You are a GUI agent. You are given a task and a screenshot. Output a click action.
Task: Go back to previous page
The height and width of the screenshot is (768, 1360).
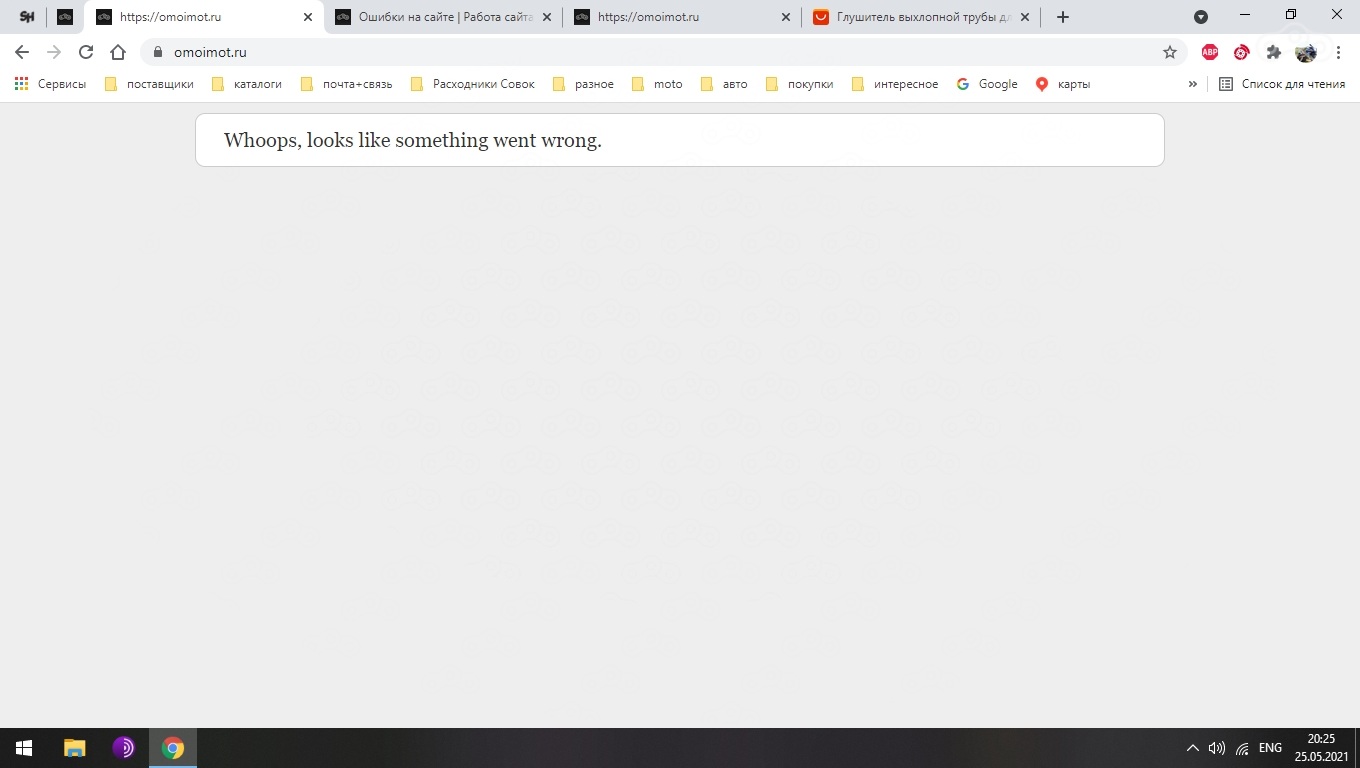(x=22, y=52)
